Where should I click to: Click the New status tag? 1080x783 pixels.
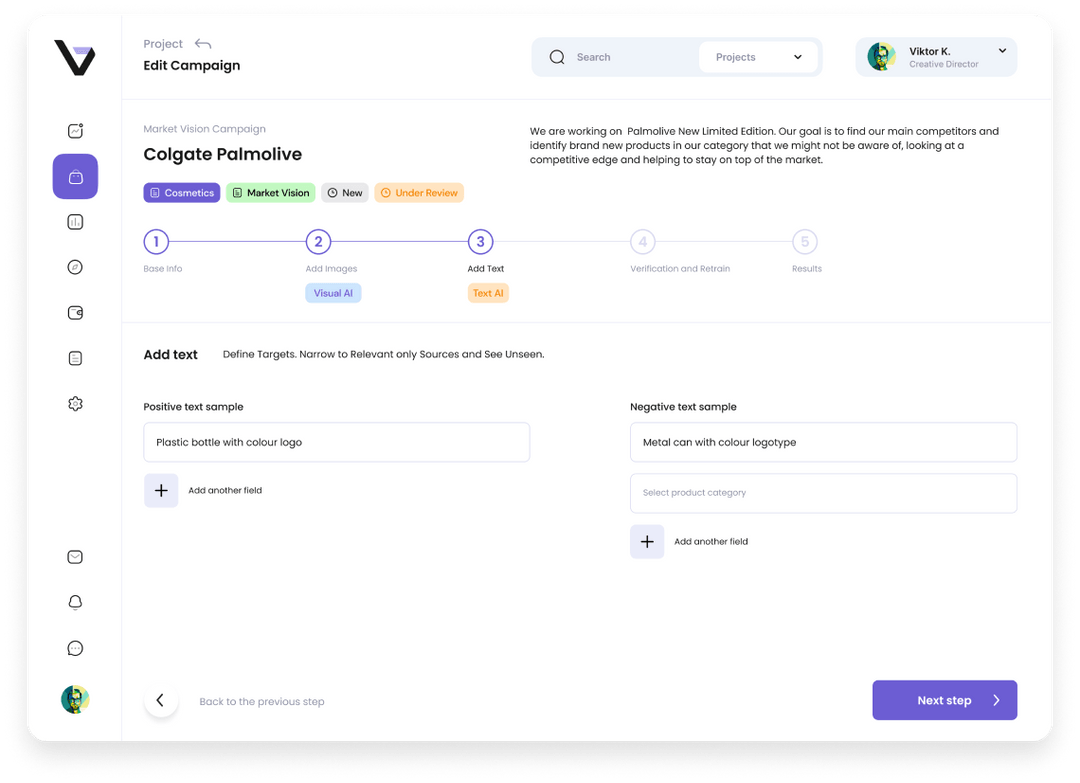coord(345,193)
